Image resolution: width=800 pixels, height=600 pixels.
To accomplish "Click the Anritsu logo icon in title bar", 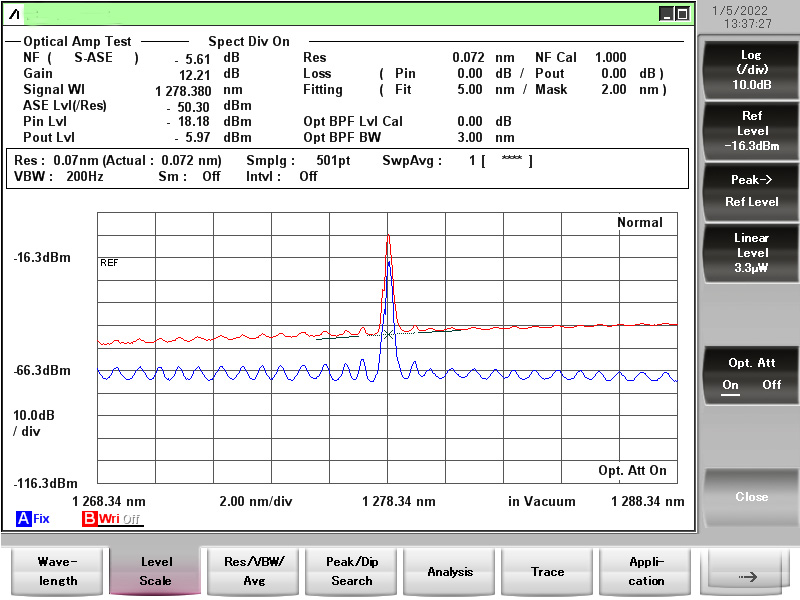I will [14, 13].
